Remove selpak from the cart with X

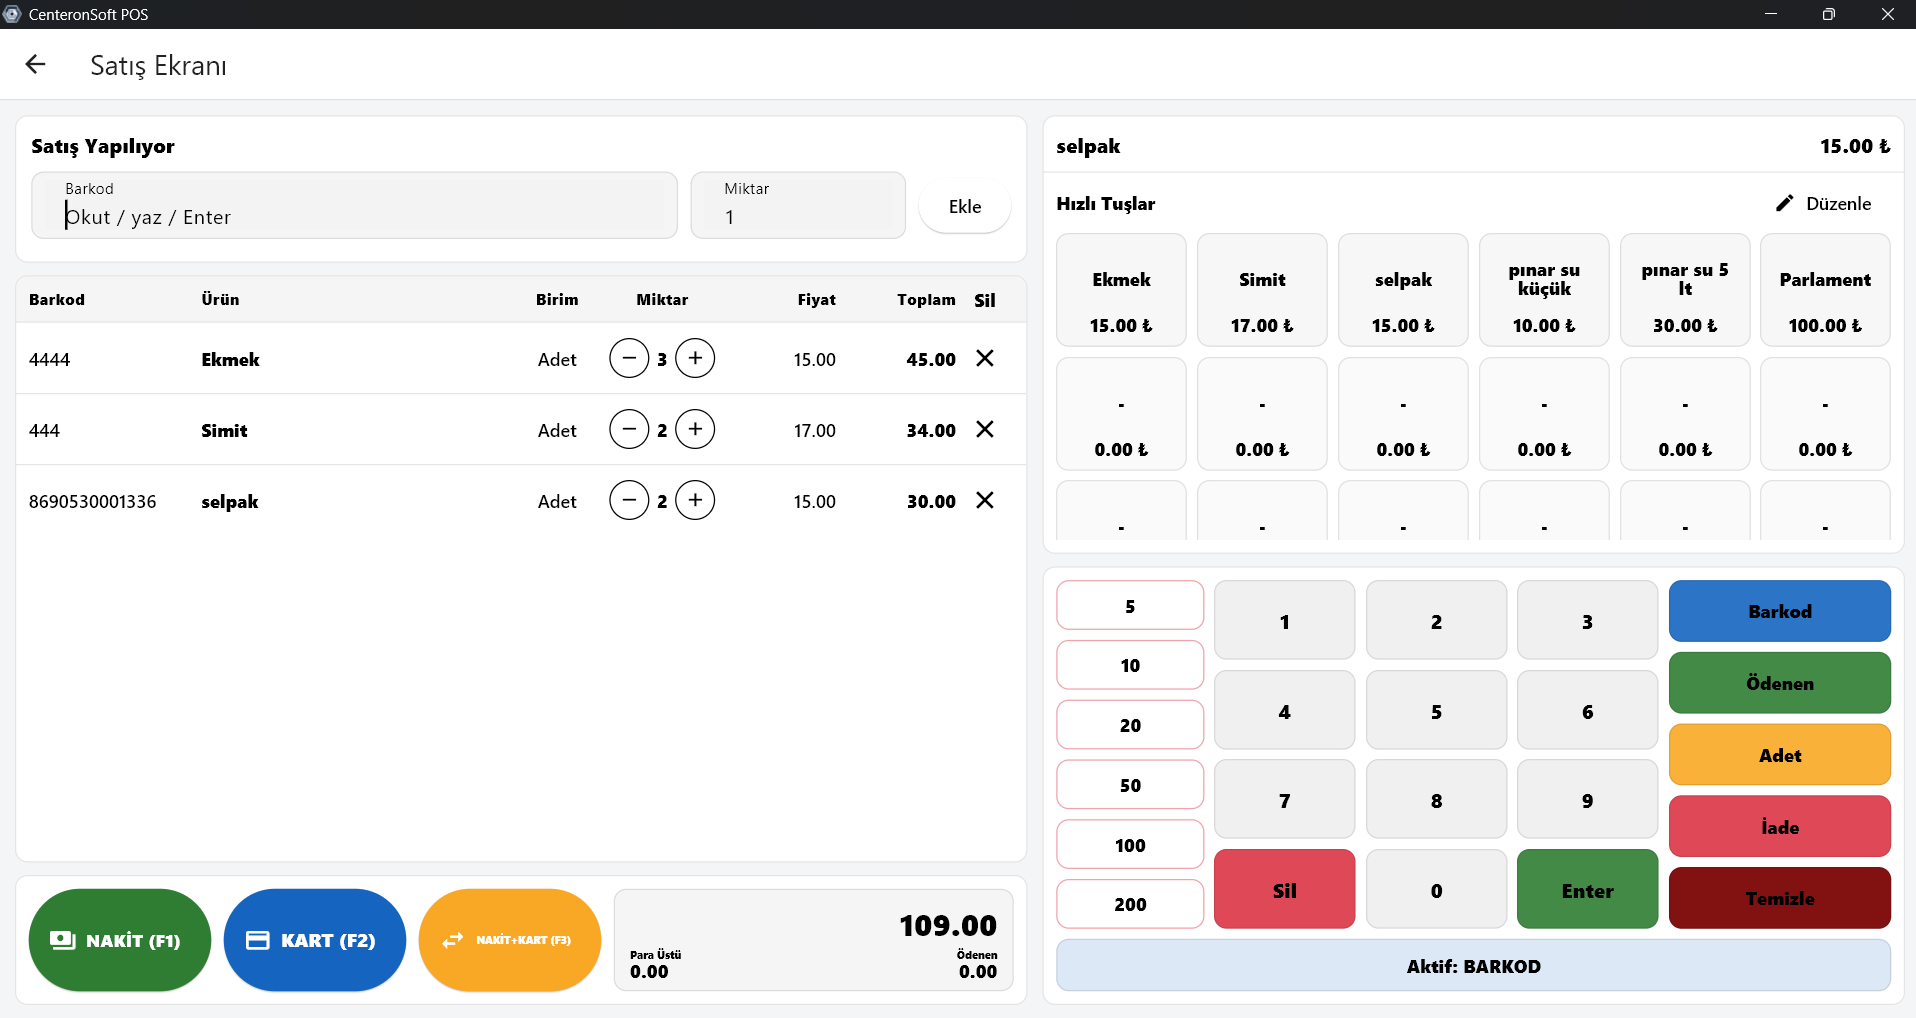click(984, 500)
